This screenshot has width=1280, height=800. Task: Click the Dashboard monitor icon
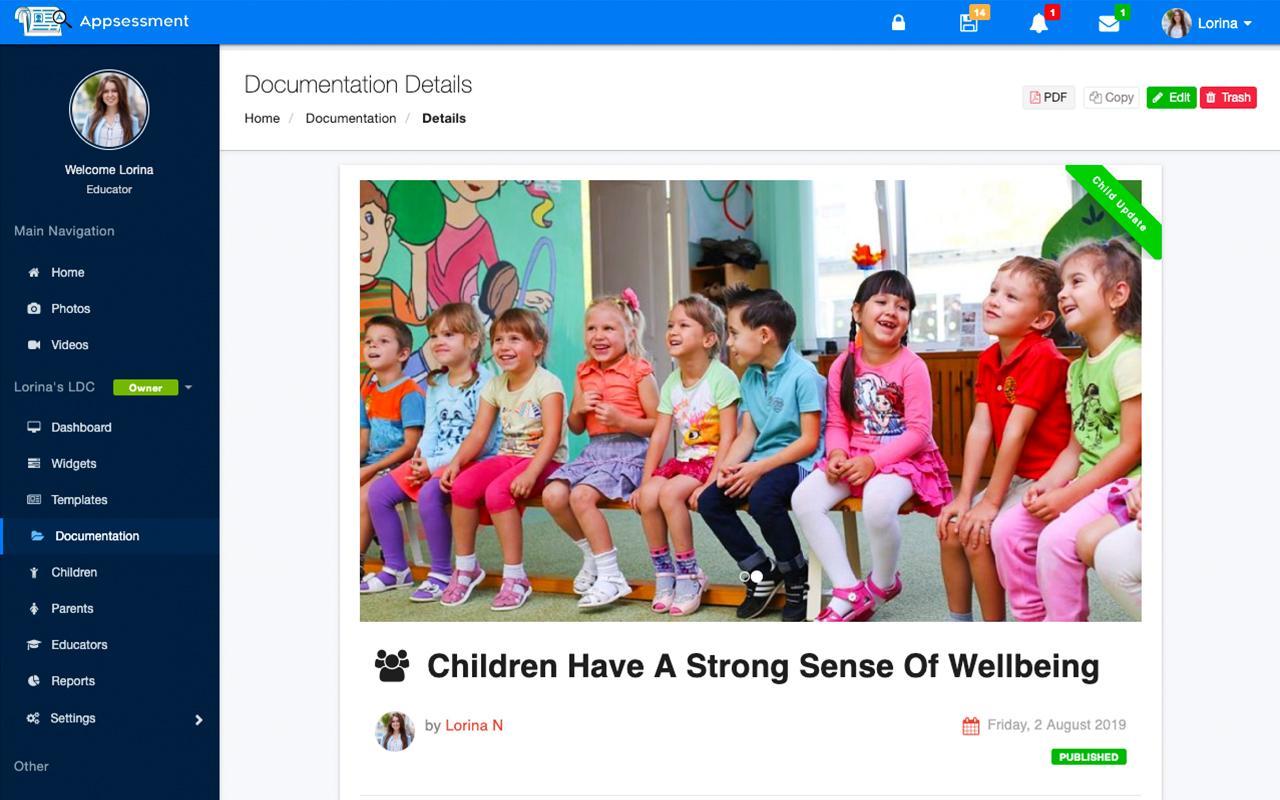click(34, 427)
